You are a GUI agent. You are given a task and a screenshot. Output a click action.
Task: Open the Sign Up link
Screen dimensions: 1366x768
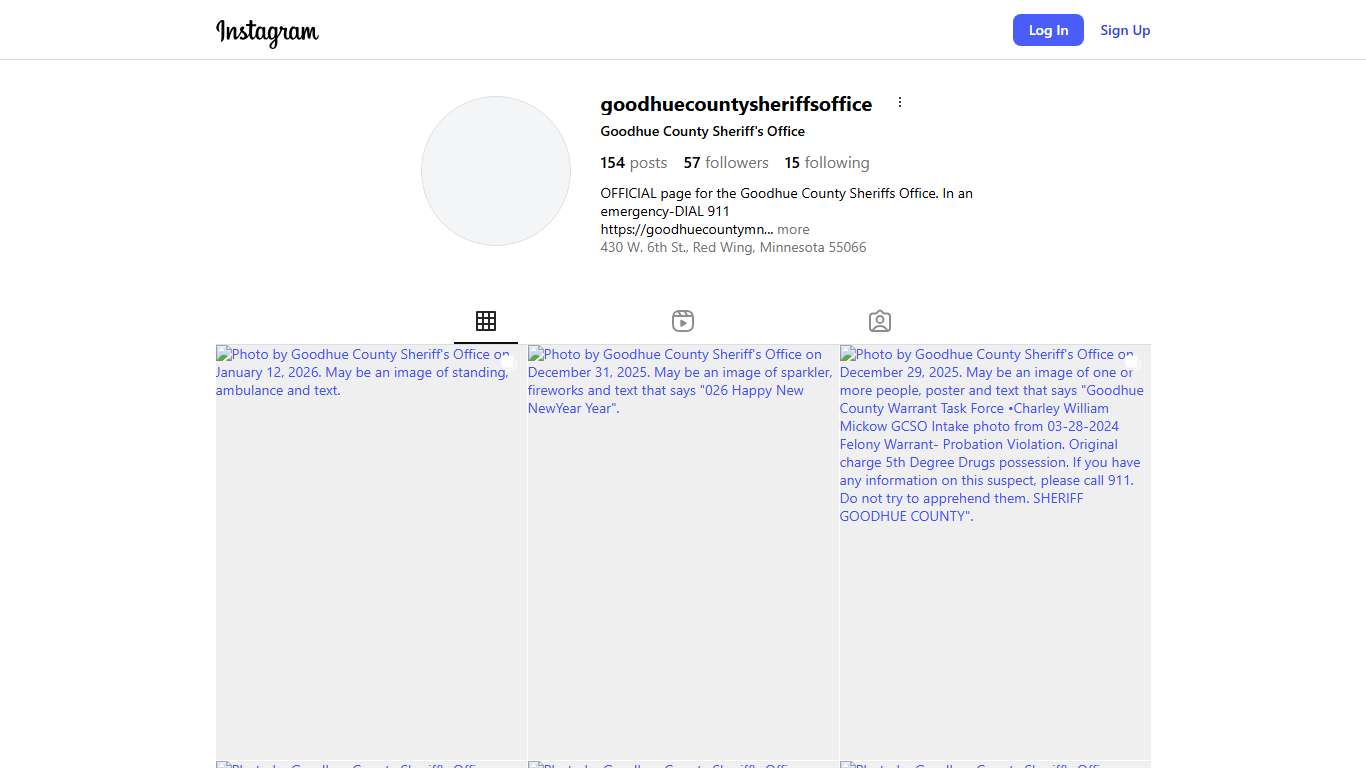1125,30
